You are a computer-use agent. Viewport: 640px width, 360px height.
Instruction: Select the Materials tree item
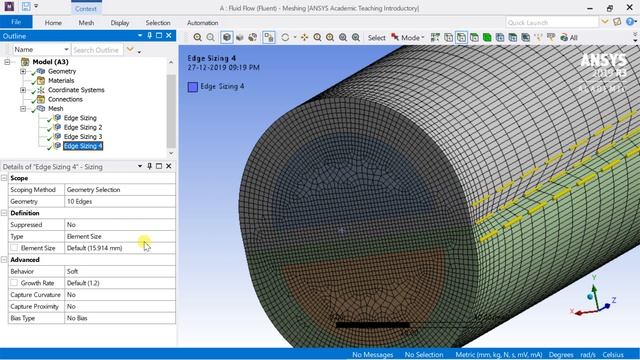(x=61, y=80)
